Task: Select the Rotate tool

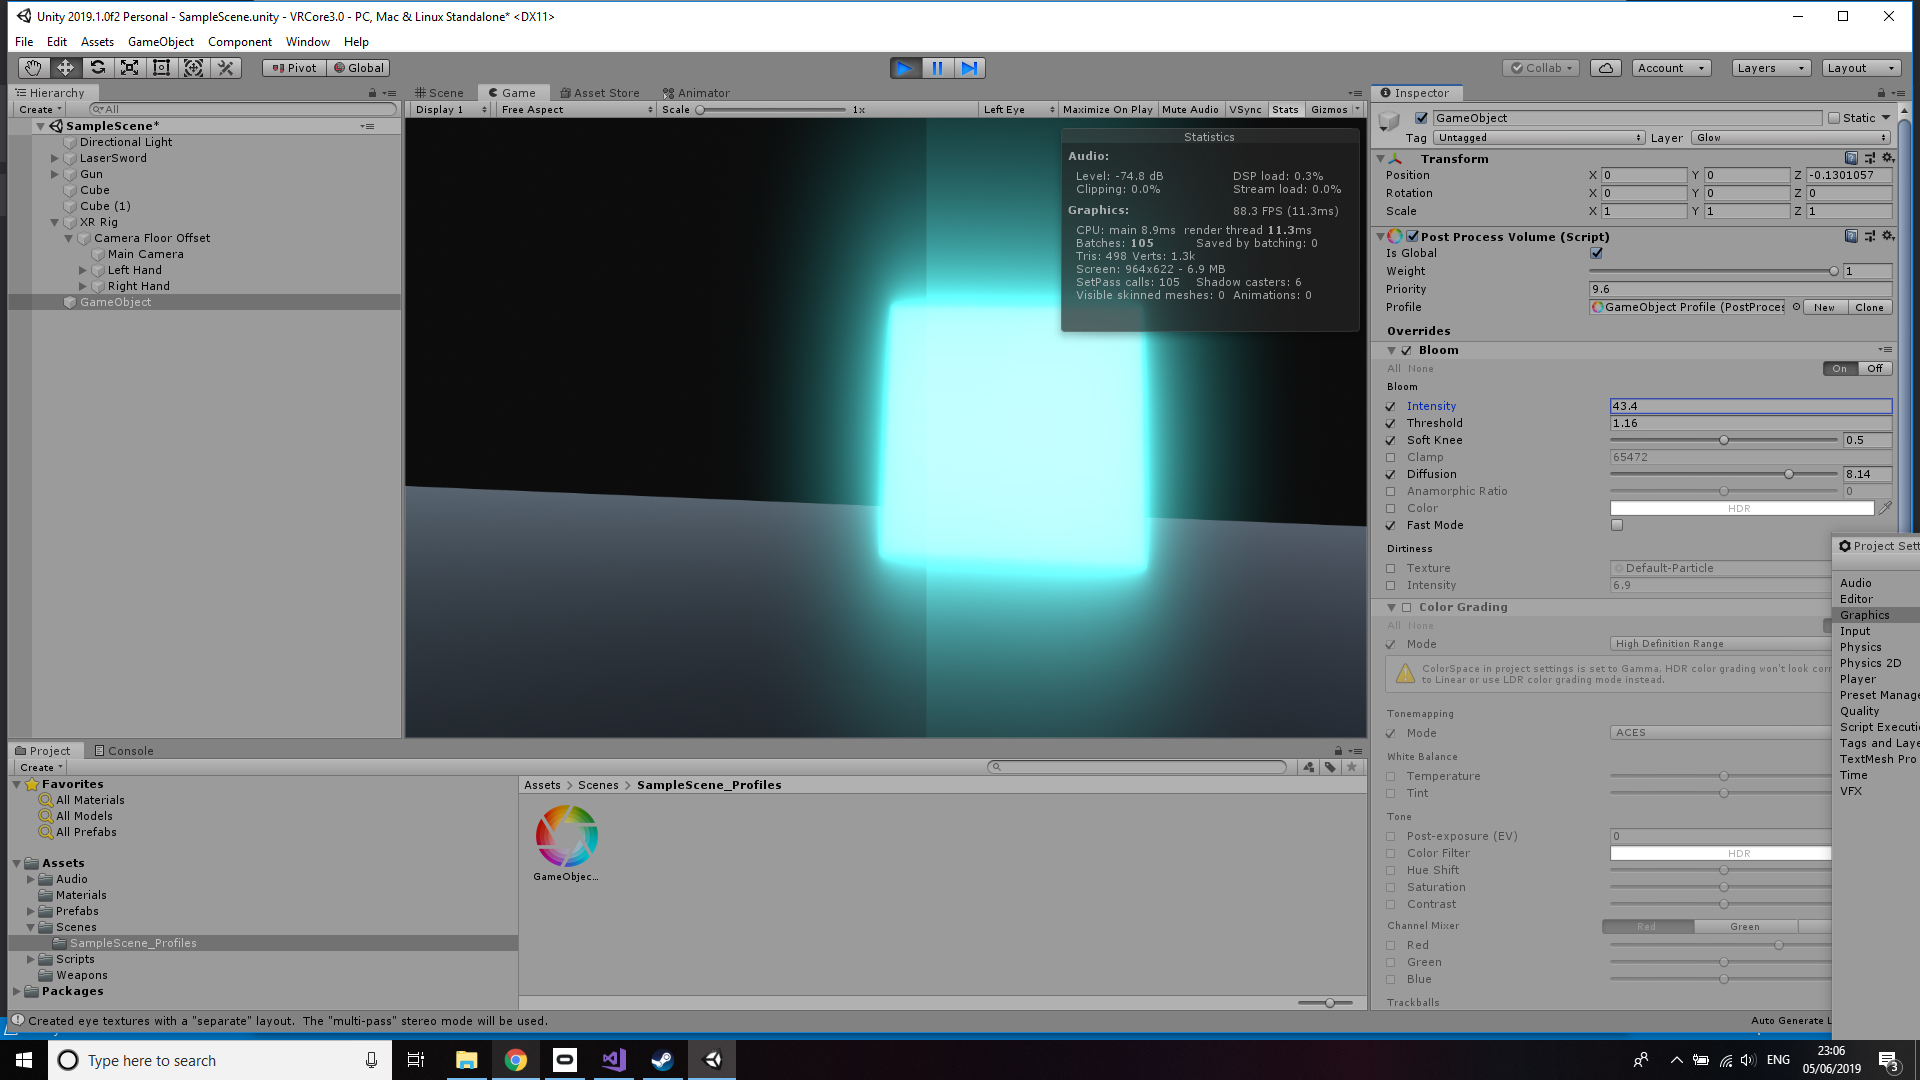Action: click(x=97, y=68)
